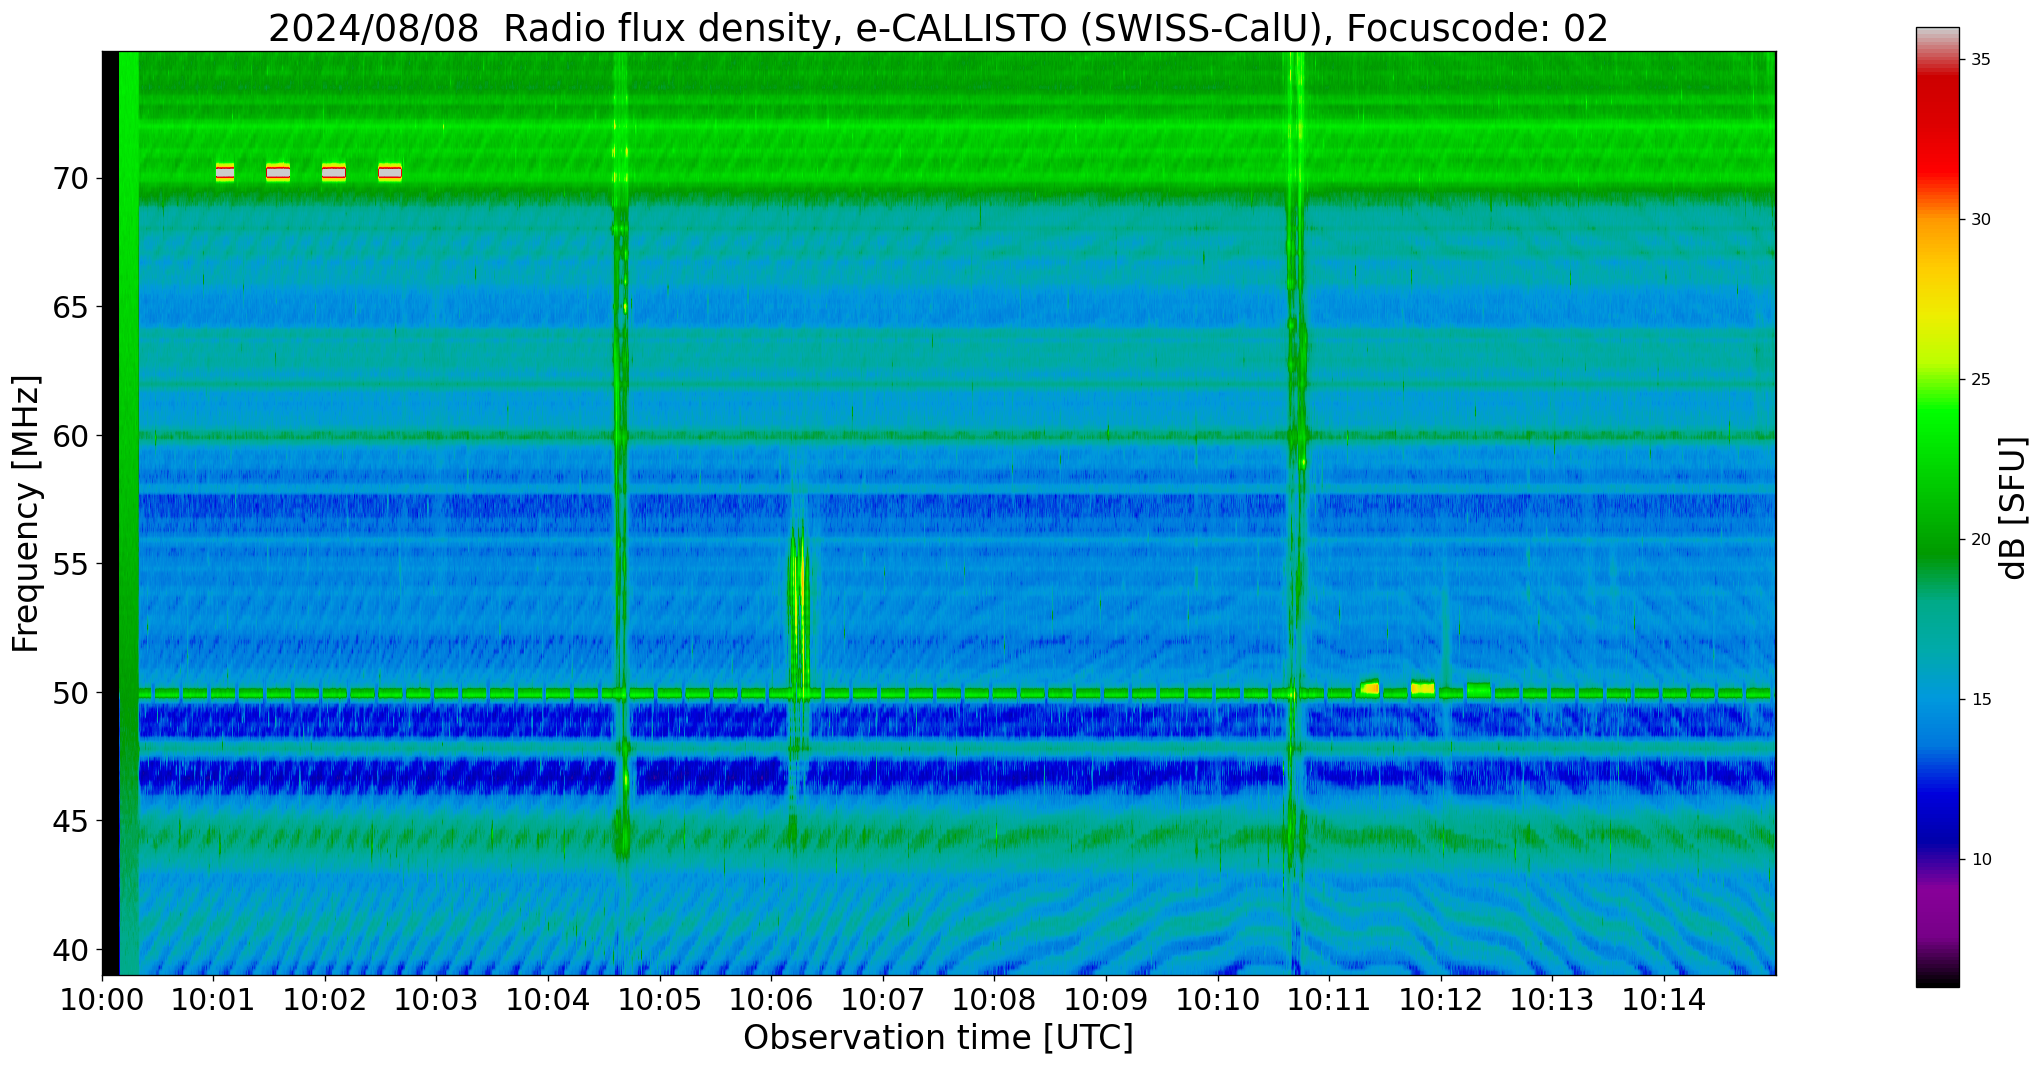Click the 10:06 time tick label
The height and width of the screenshot is (1067, 2043).
click(771, 1001)
